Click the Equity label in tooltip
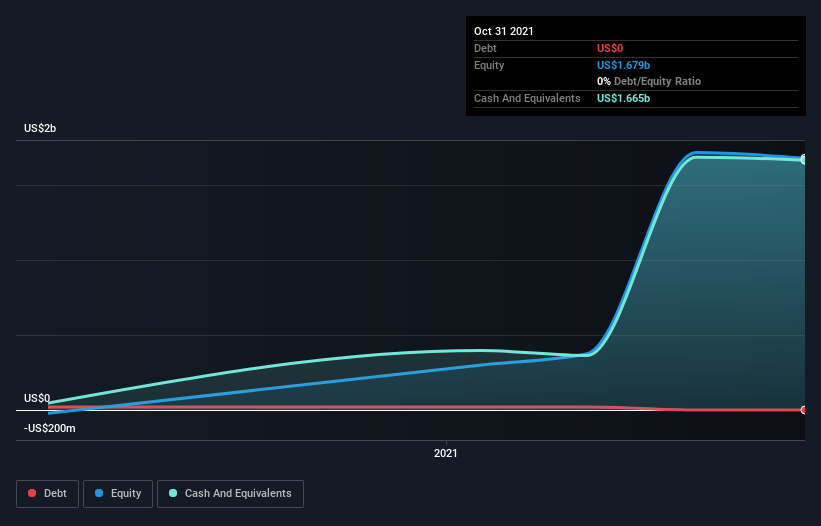821x526 pixels. [x=489, y=65]
